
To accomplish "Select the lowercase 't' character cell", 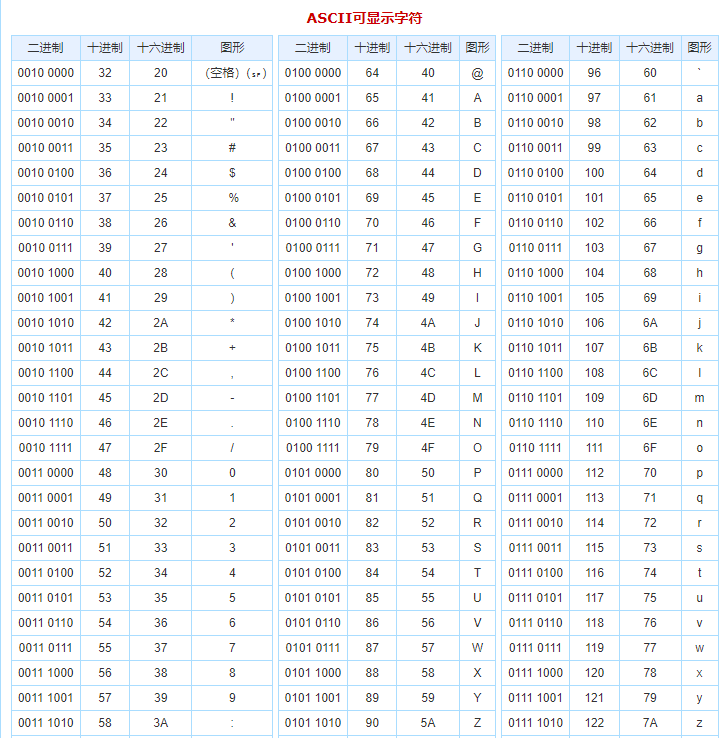I will [x=700, y=573].
